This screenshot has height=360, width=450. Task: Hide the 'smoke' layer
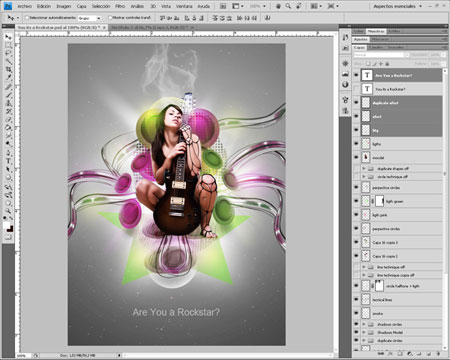pyautogui.click(x=356, y=313)
